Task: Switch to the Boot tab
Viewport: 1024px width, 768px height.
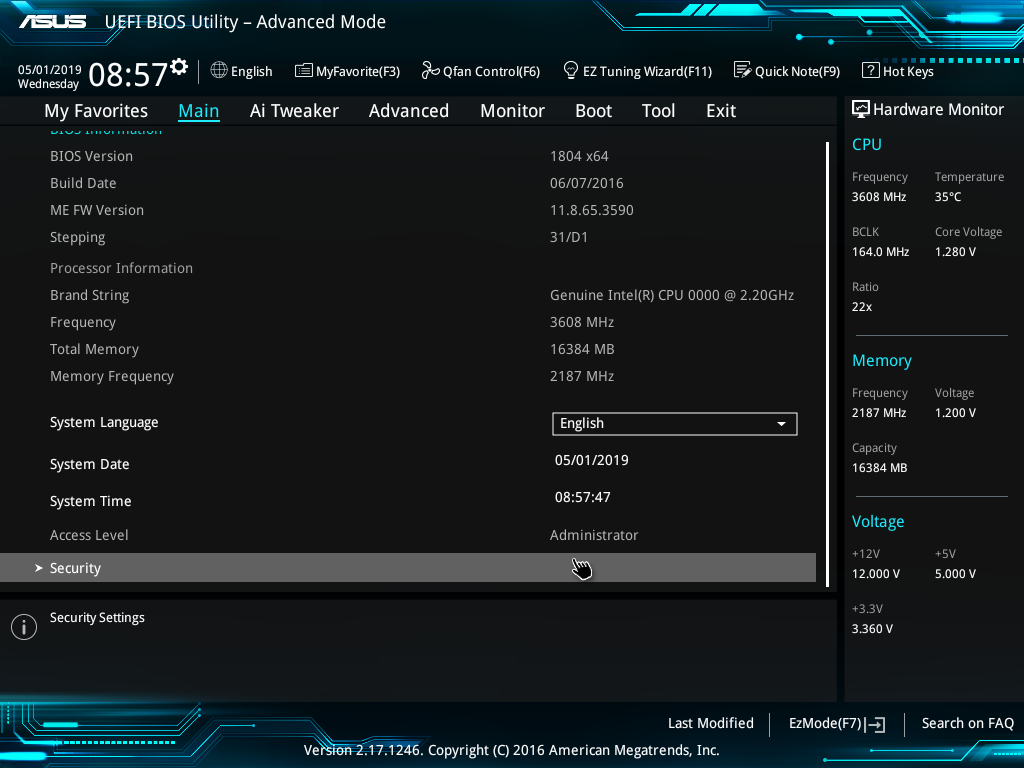Action: point(594,111)
